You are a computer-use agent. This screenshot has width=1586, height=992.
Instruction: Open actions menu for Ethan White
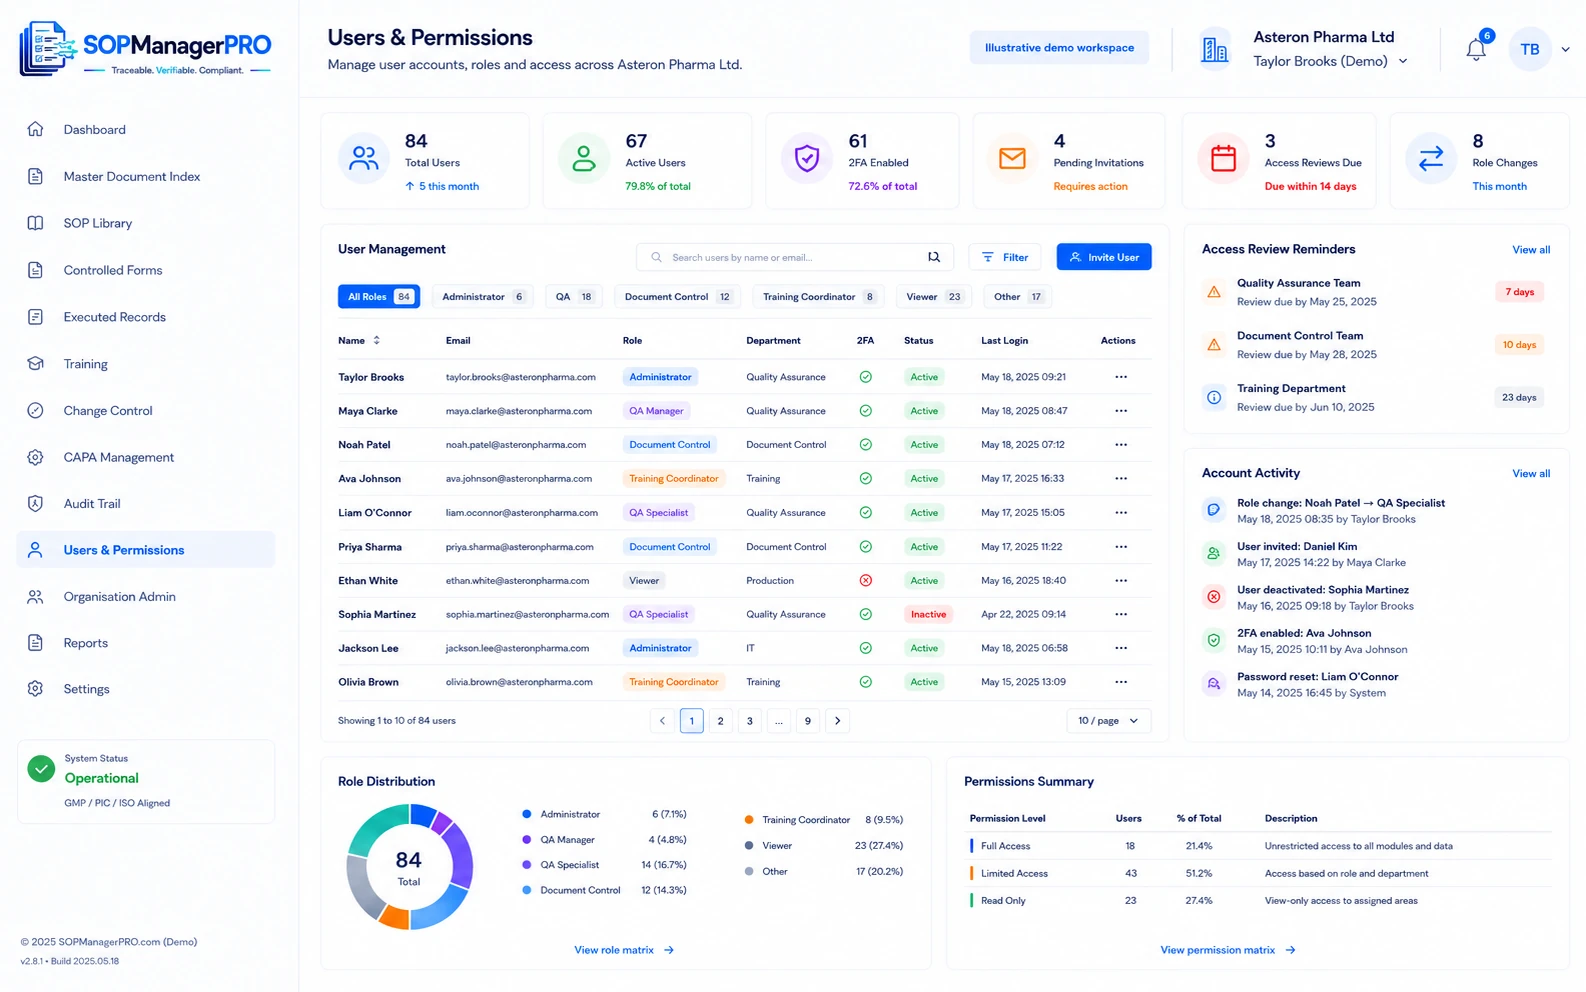click(x=1121, y=581)
